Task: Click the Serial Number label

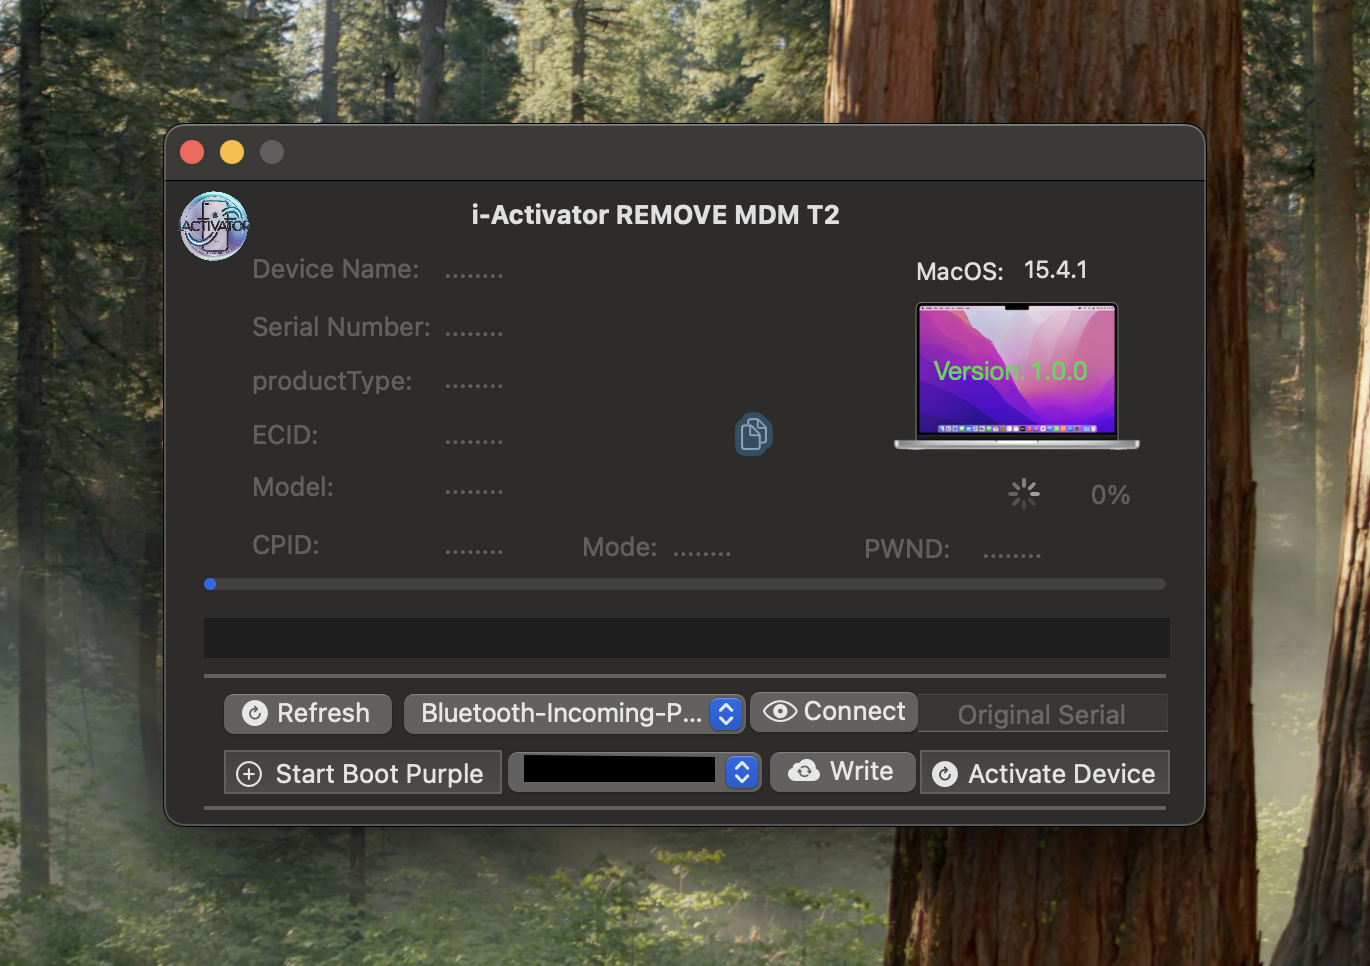Action: [x=342, y=327]
